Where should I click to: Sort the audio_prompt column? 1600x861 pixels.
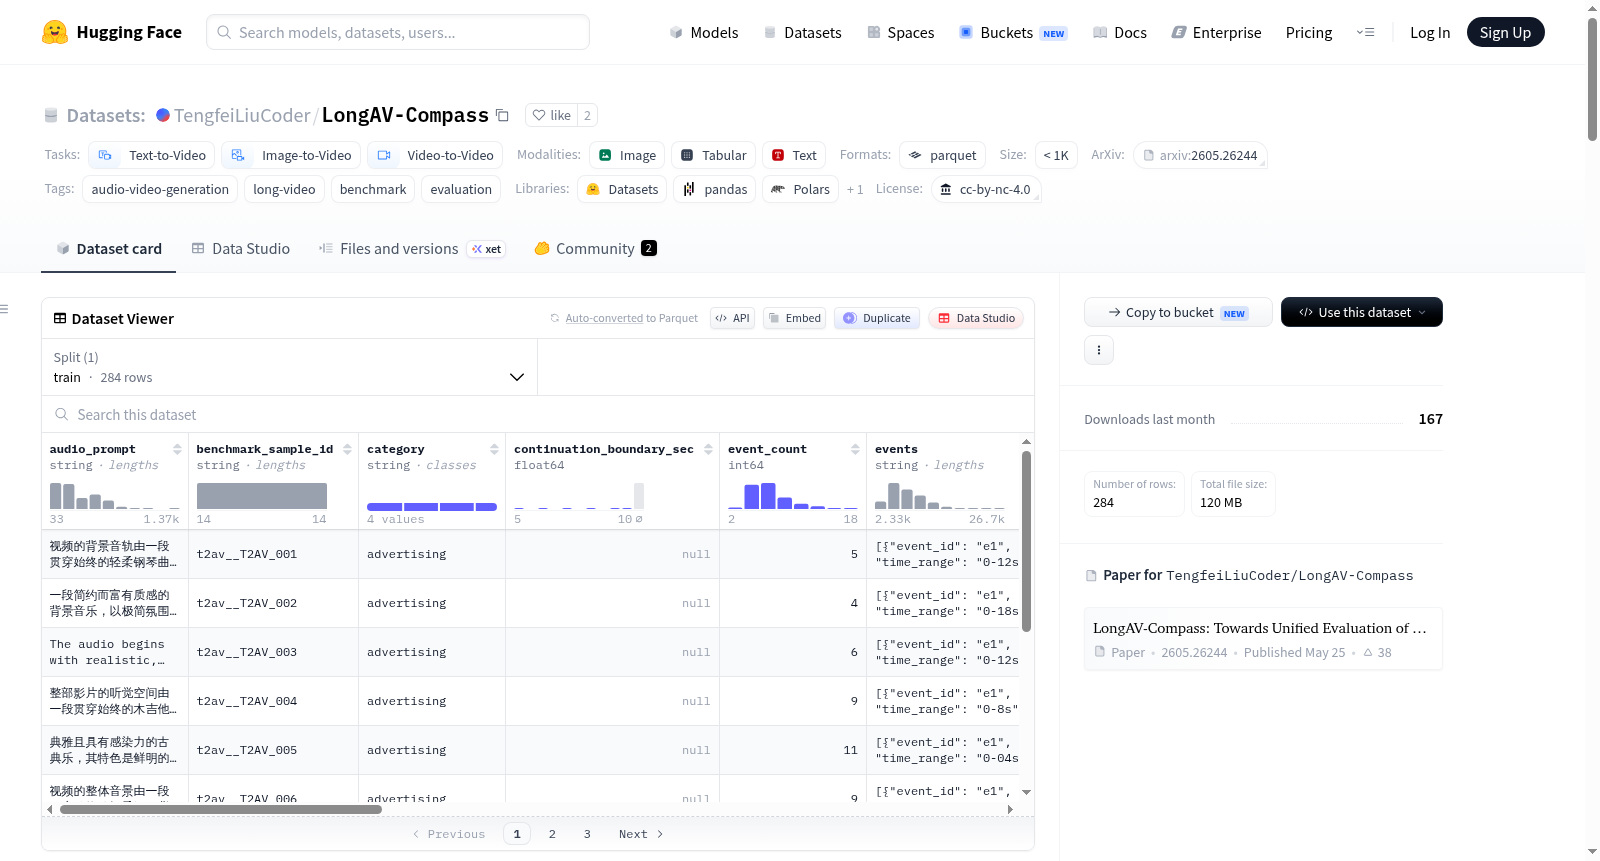(x=177, y=449)
